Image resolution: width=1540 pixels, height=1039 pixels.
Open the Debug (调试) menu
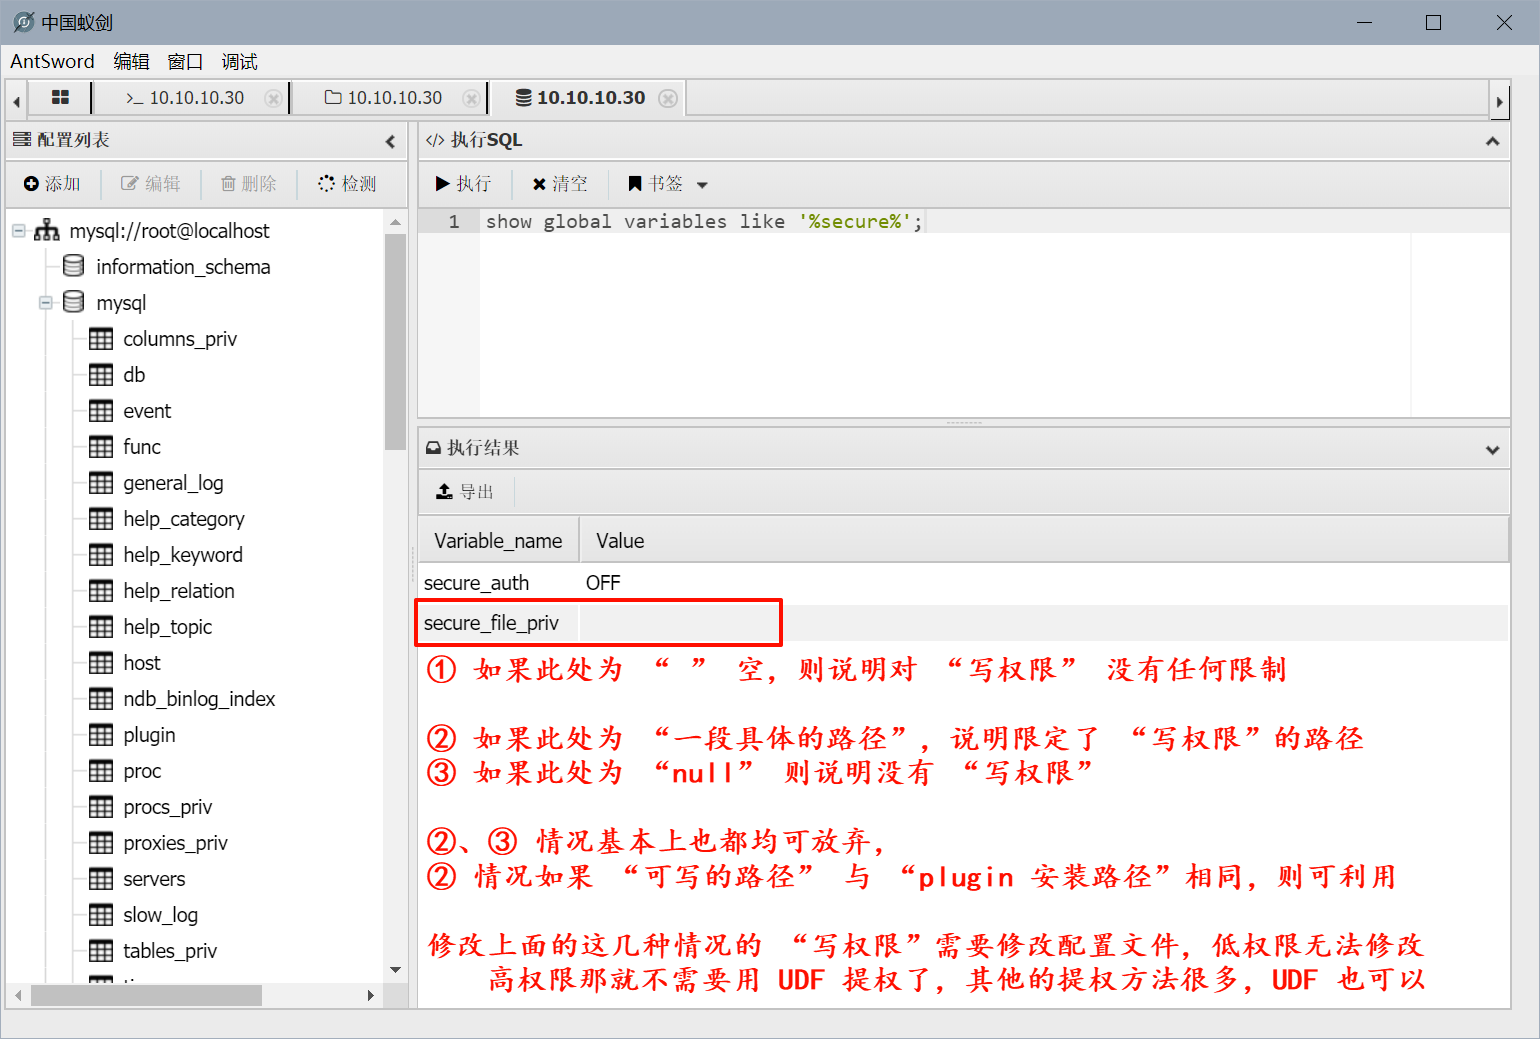tap(239, 61)
